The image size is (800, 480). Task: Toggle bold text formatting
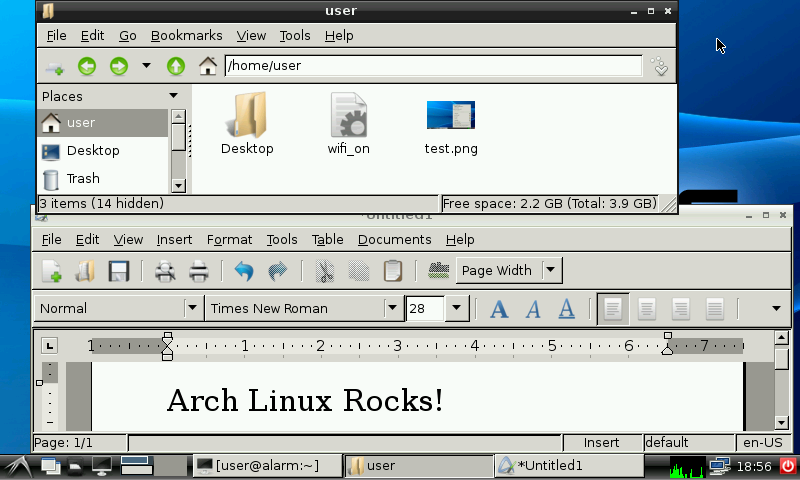499,309
